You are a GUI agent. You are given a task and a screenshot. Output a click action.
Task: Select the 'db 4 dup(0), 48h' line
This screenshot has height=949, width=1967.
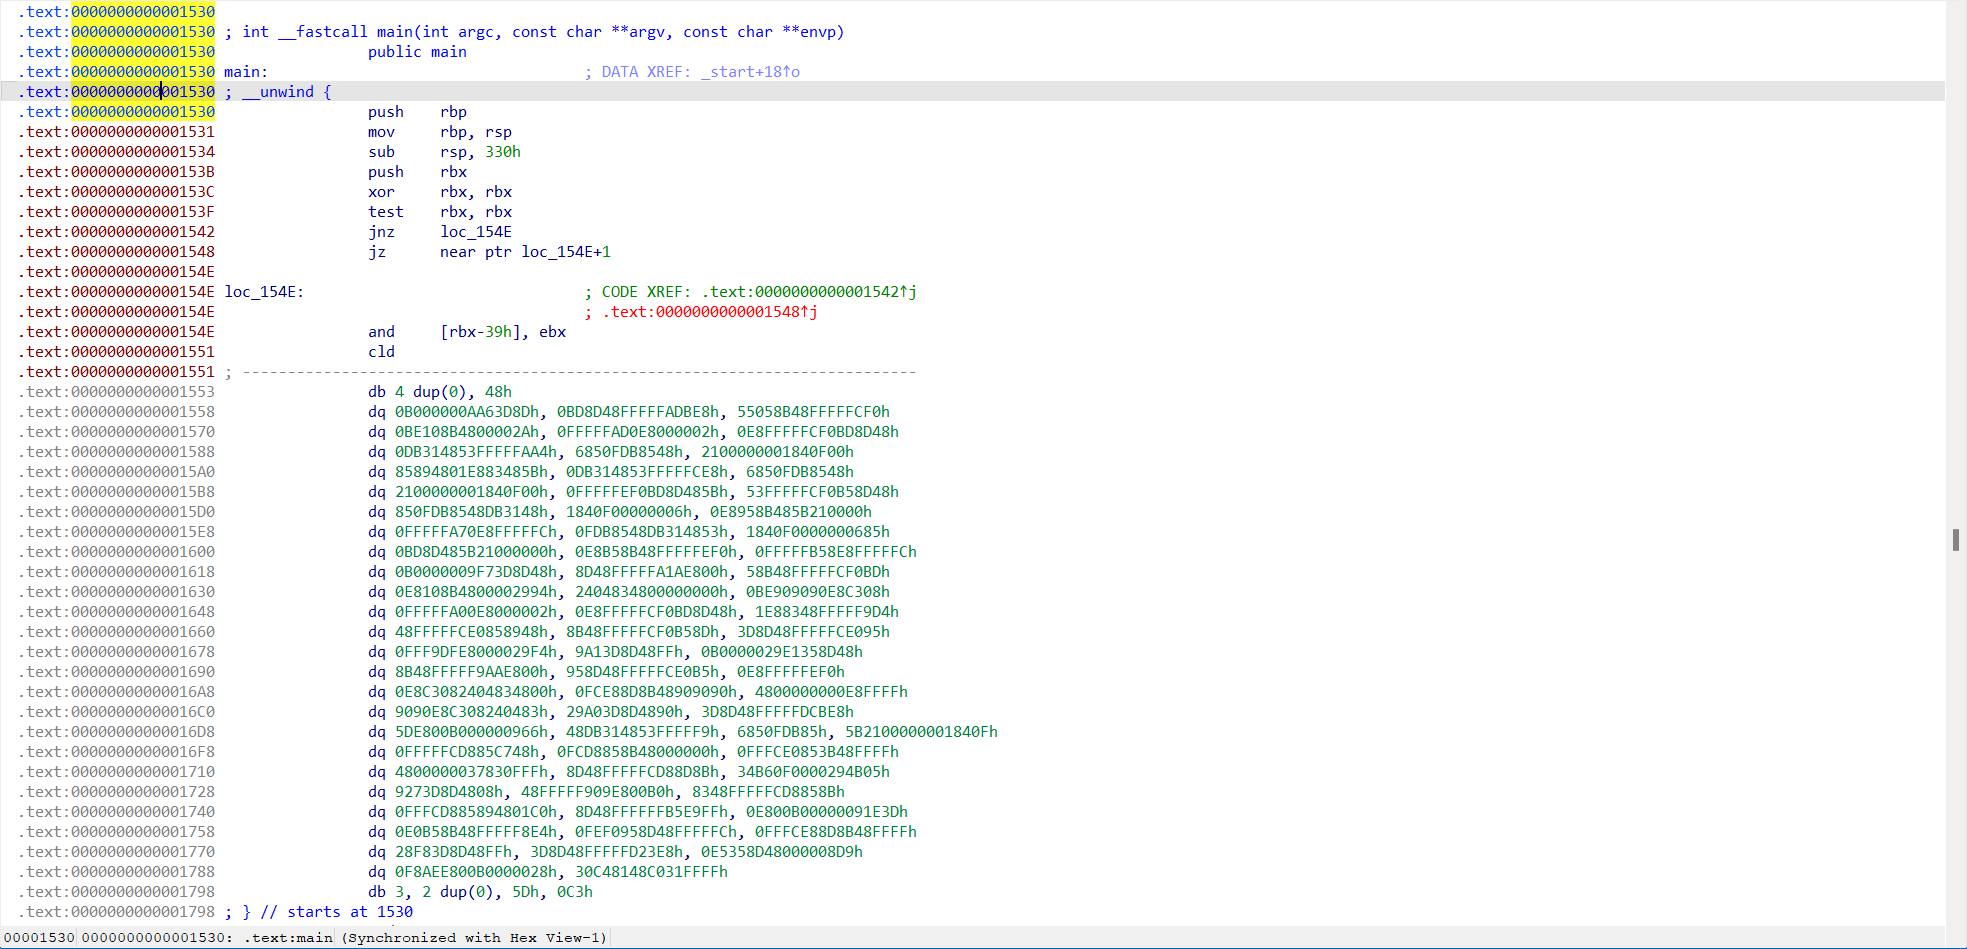pyautogui.click(x=440, y=392)
